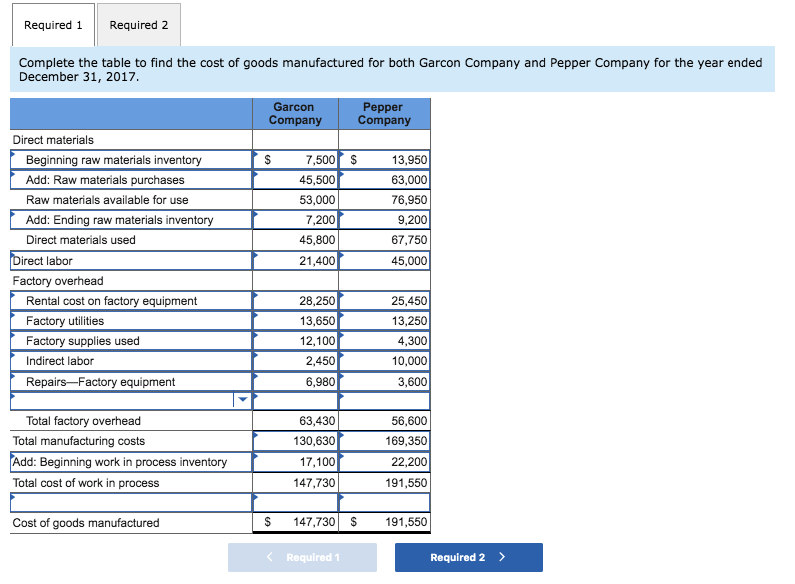Edit Garcon raw materials purchases 45,500
The height and width of the screenshot is (584, 795).
point(296,180)
